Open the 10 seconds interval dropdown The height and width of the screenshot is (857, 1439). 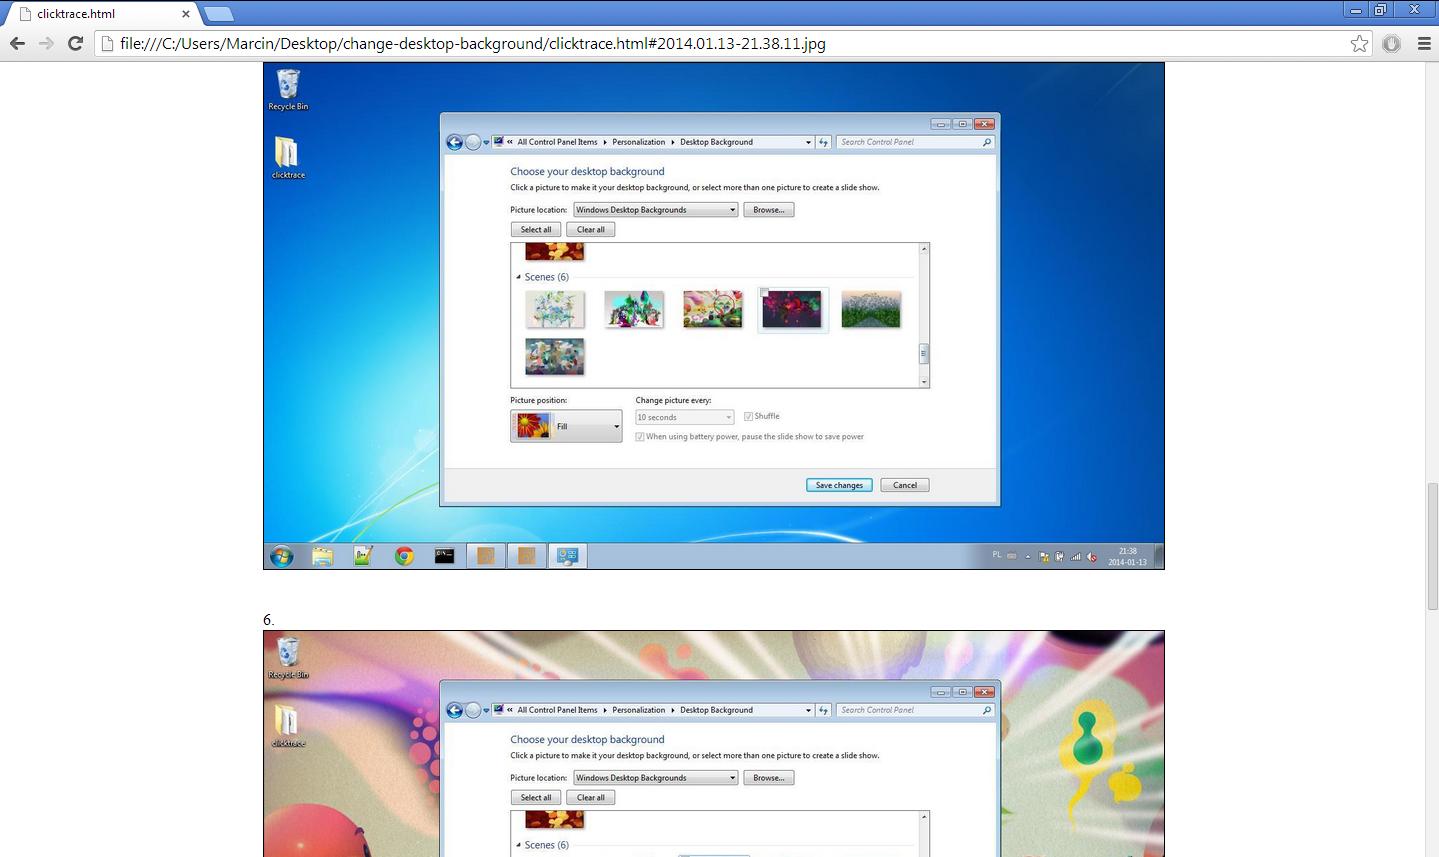(685, 417)
